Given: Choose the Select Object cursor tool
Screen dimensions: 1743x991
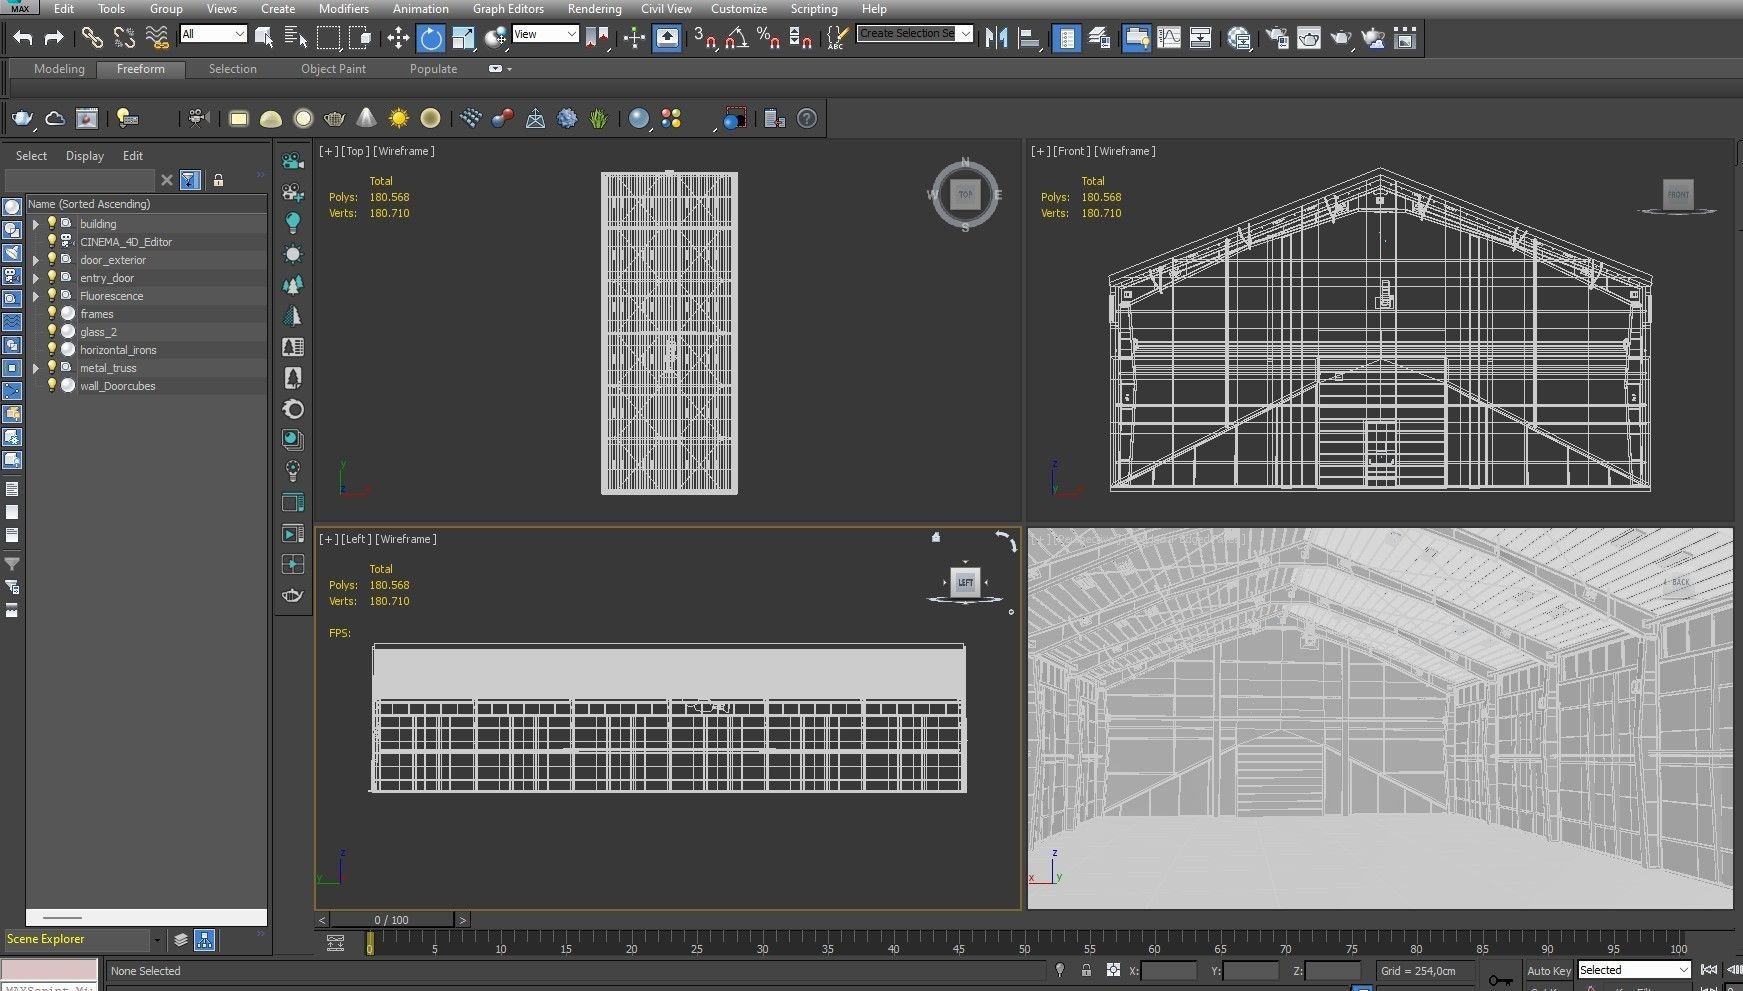Looking at the screenshot, I should click(x=264, y=38).
